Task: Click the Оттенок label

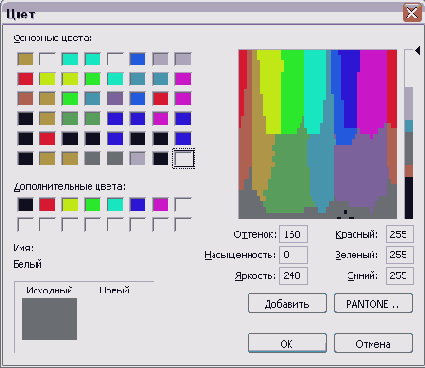Action: pos(255,234)
